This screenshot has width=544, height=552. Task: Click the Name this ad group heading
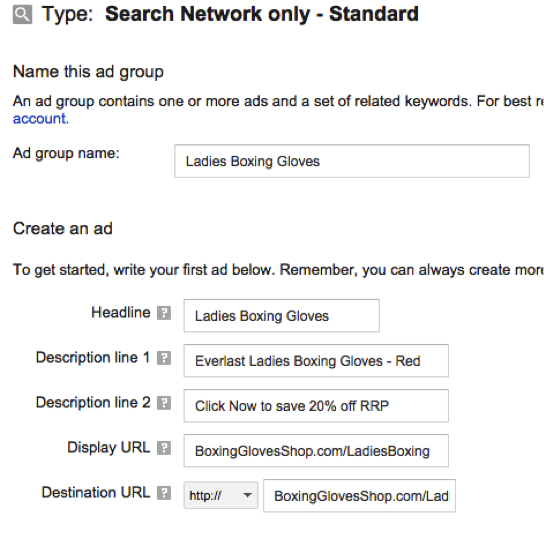(x=88, y=72)
